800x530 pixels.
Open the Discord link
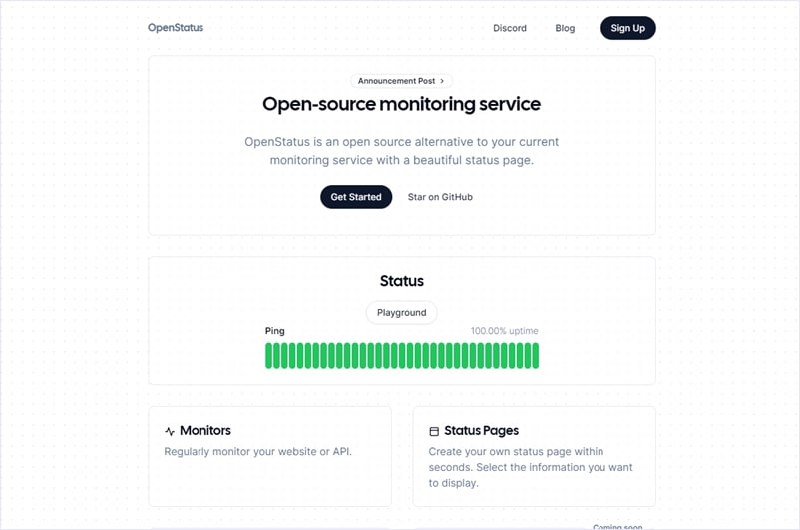coord(510,28)
